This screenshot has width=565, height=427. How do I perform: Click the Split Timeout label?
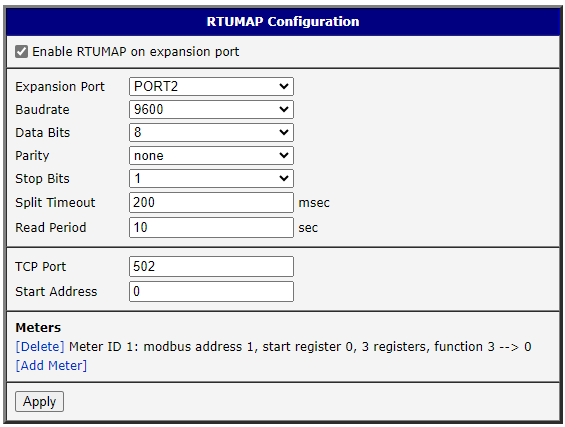pyautogui.click(x=55, y=203)
